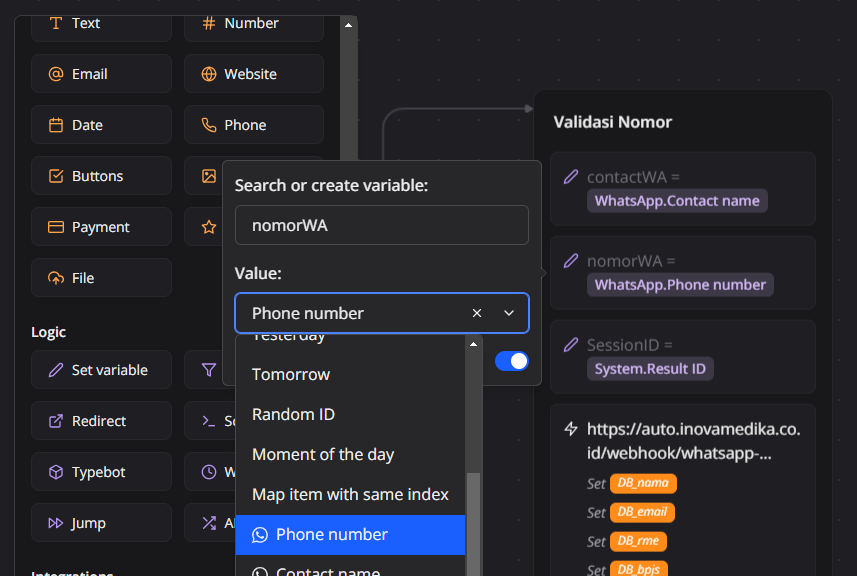Click the webhook lightning bolt icon
The height and width of the screenshot is (576, 857).
(571, 429)
